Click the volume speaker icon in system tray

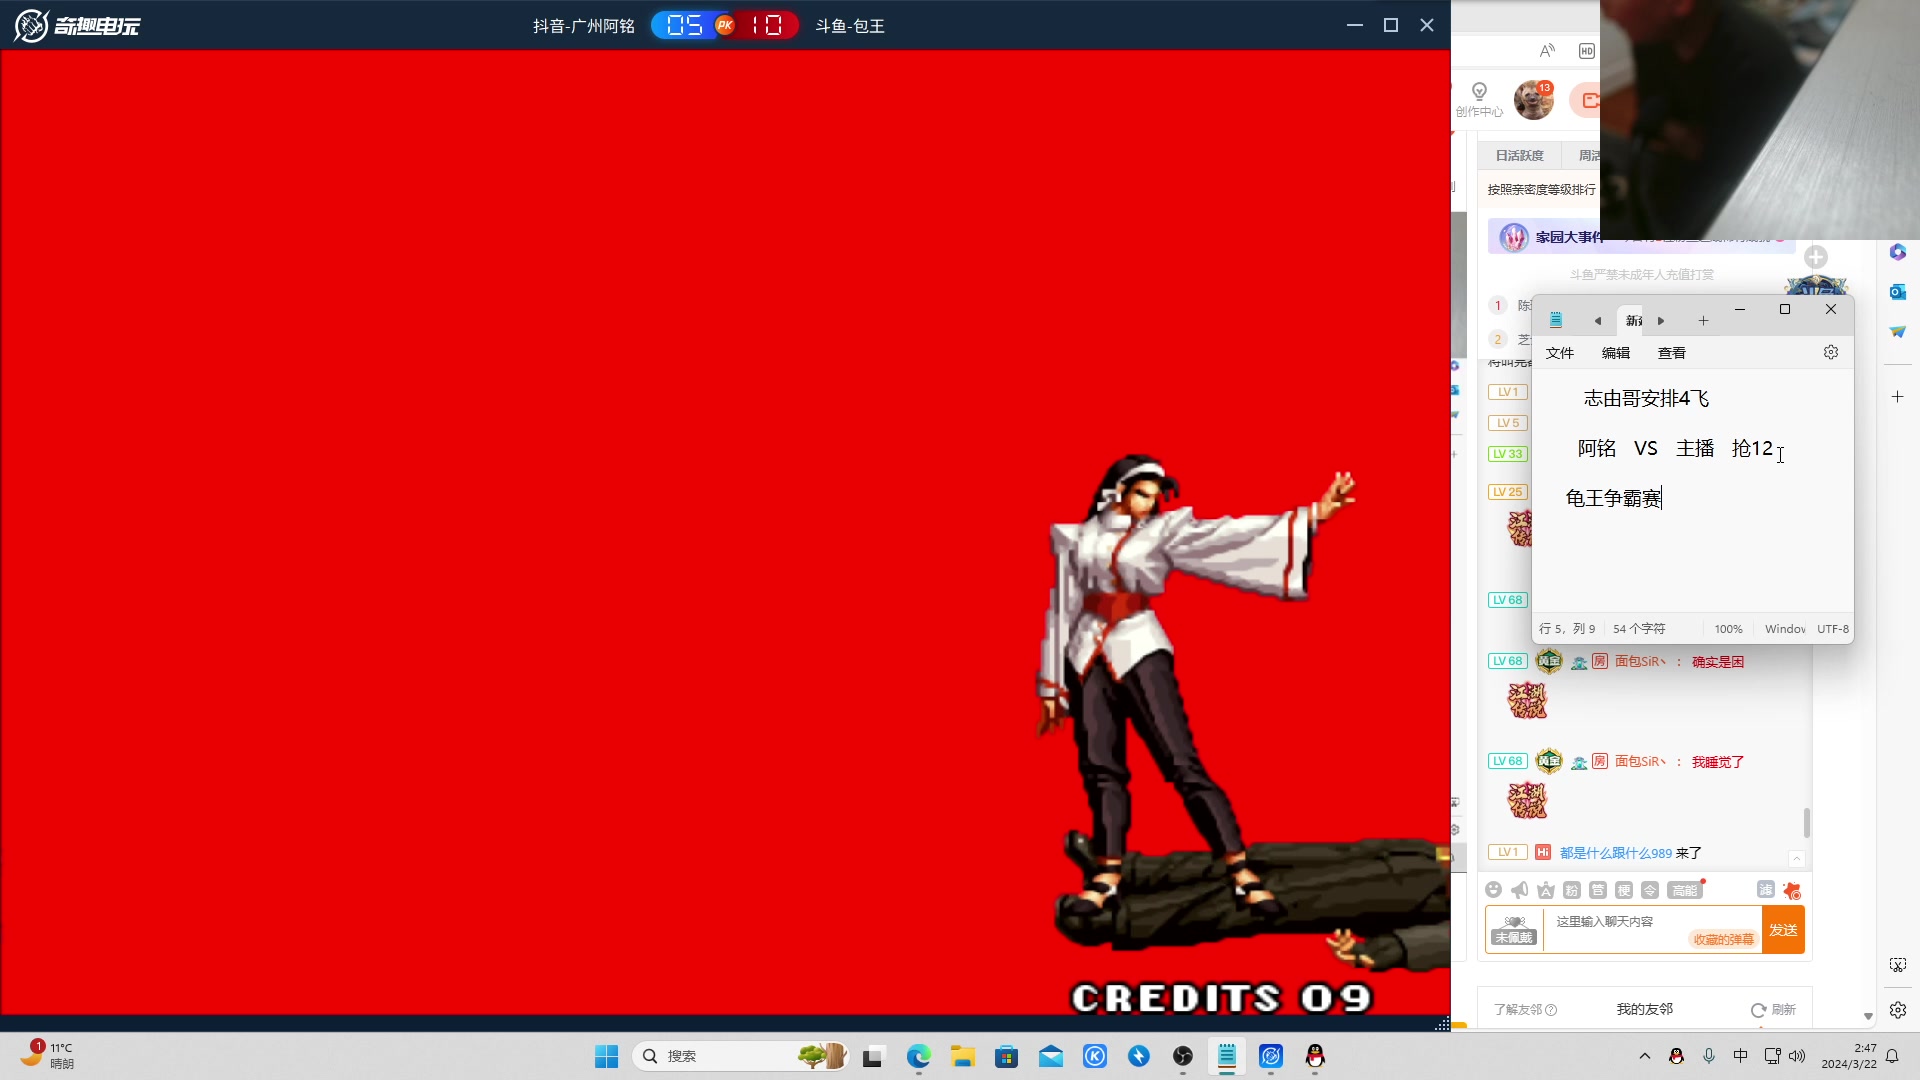(1797, 1056)
